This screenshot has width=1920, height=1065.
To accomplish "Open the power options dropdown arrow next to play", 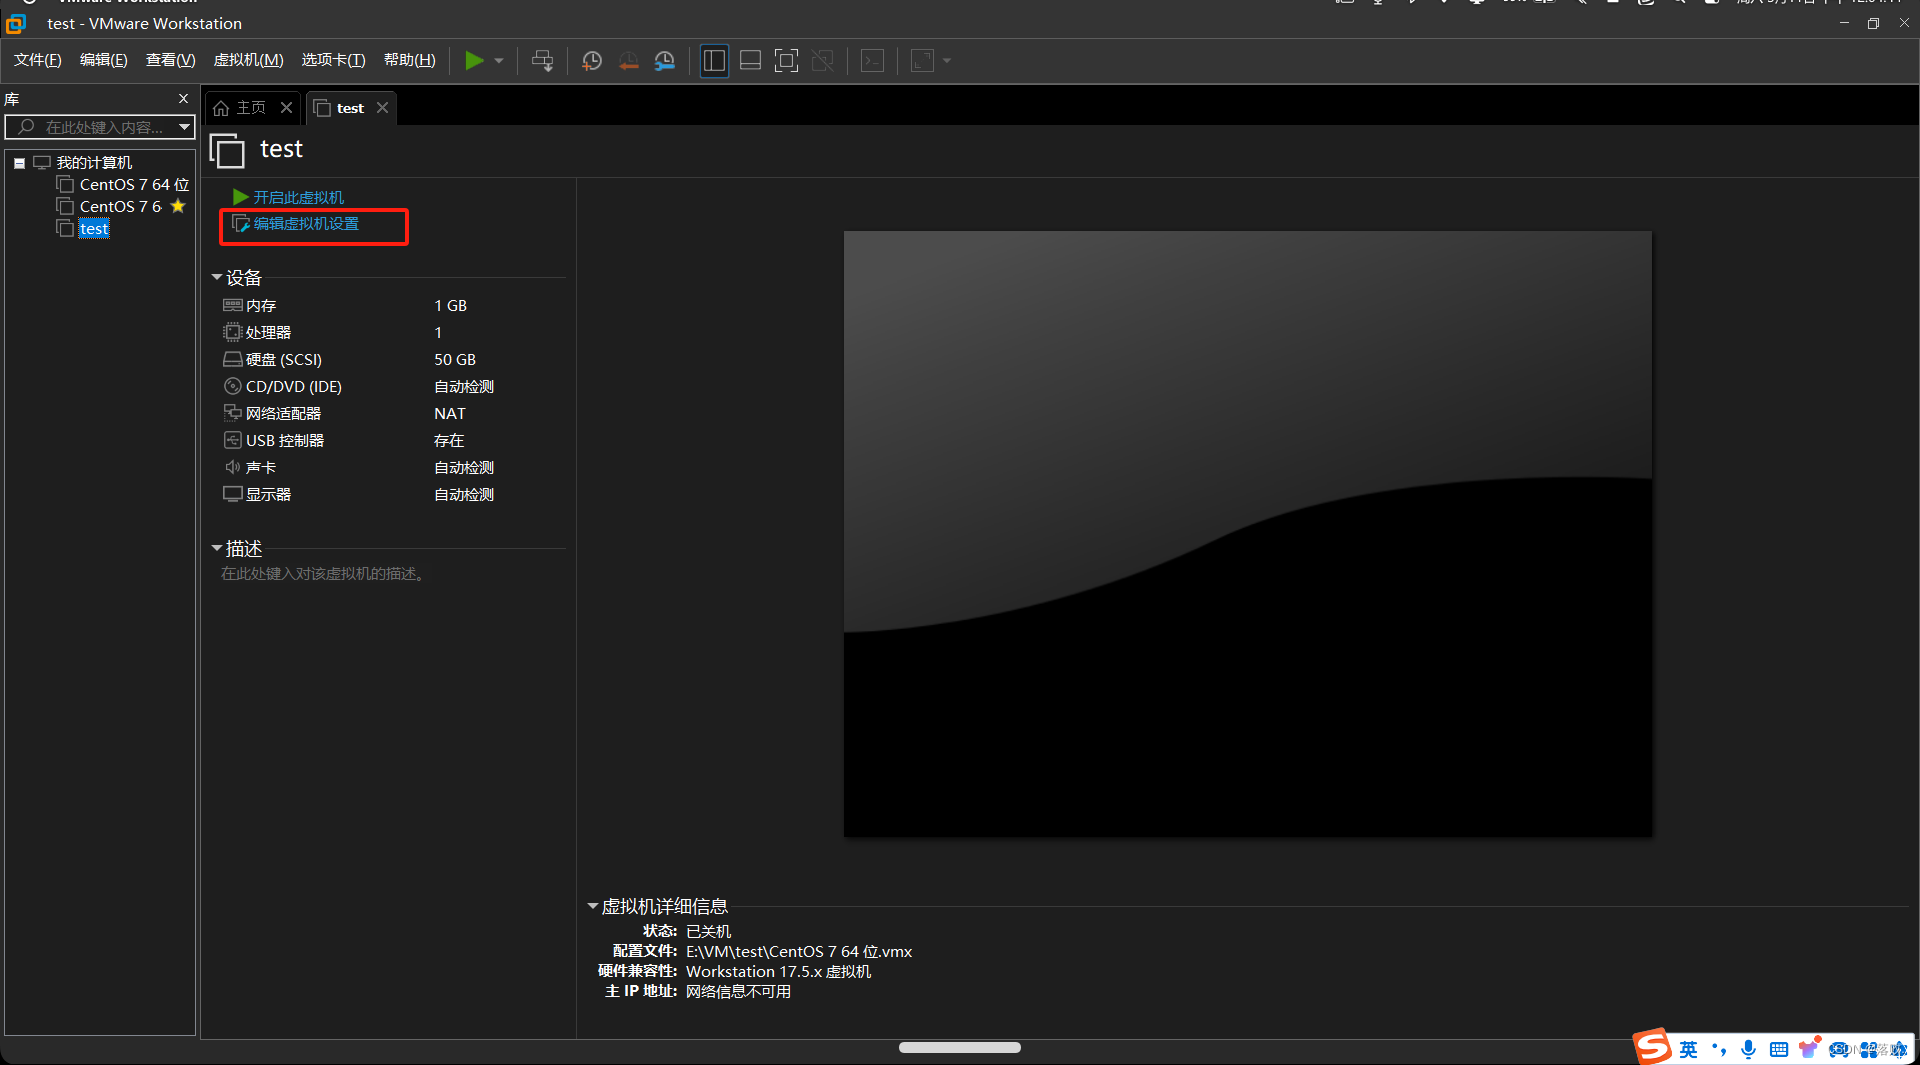I will tap(499, 61).
